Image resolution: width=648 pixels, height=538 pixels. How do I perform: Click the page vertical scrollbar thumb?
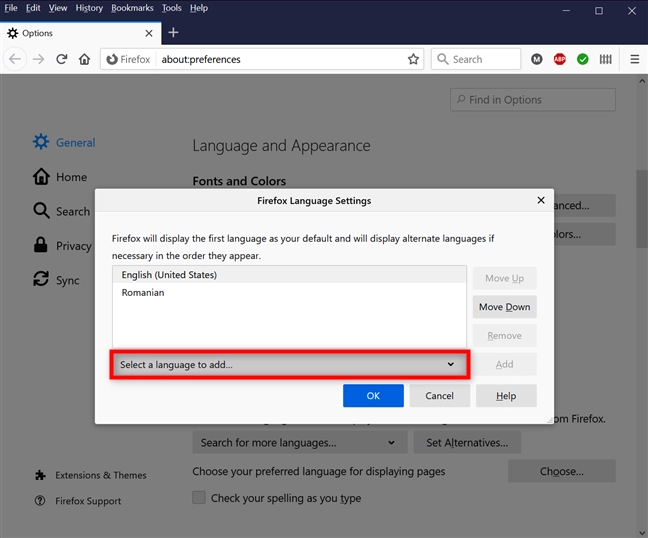(642, 209)
